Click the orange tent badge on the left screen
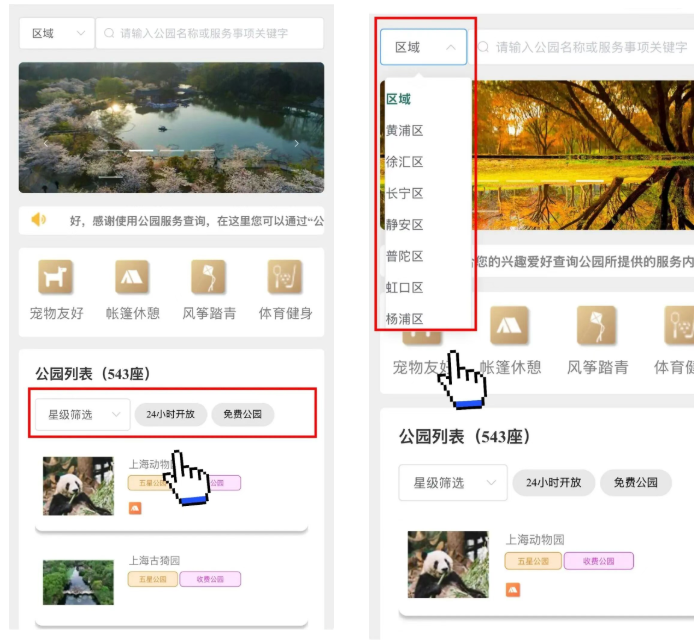Screen dimensions: 699x641 (135, 508)
